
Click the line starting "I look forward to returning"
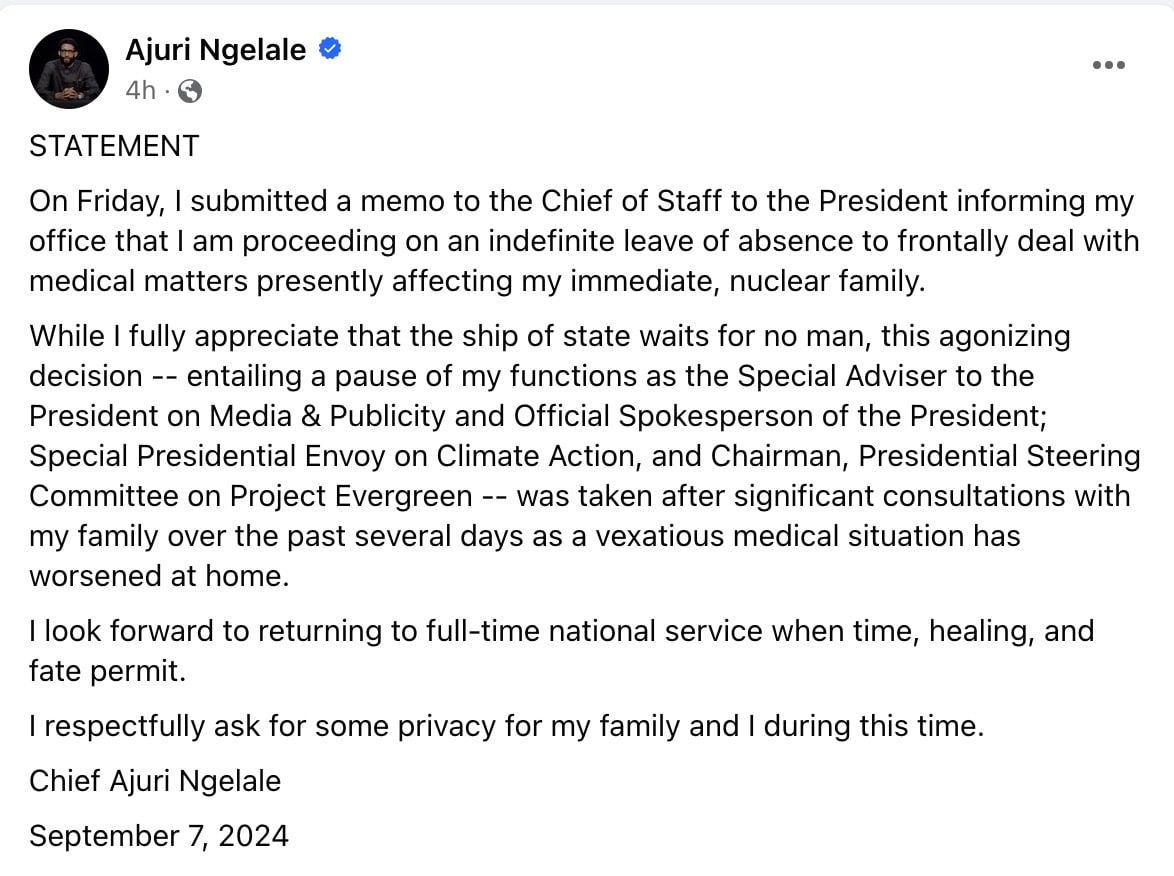pos(561,631)
